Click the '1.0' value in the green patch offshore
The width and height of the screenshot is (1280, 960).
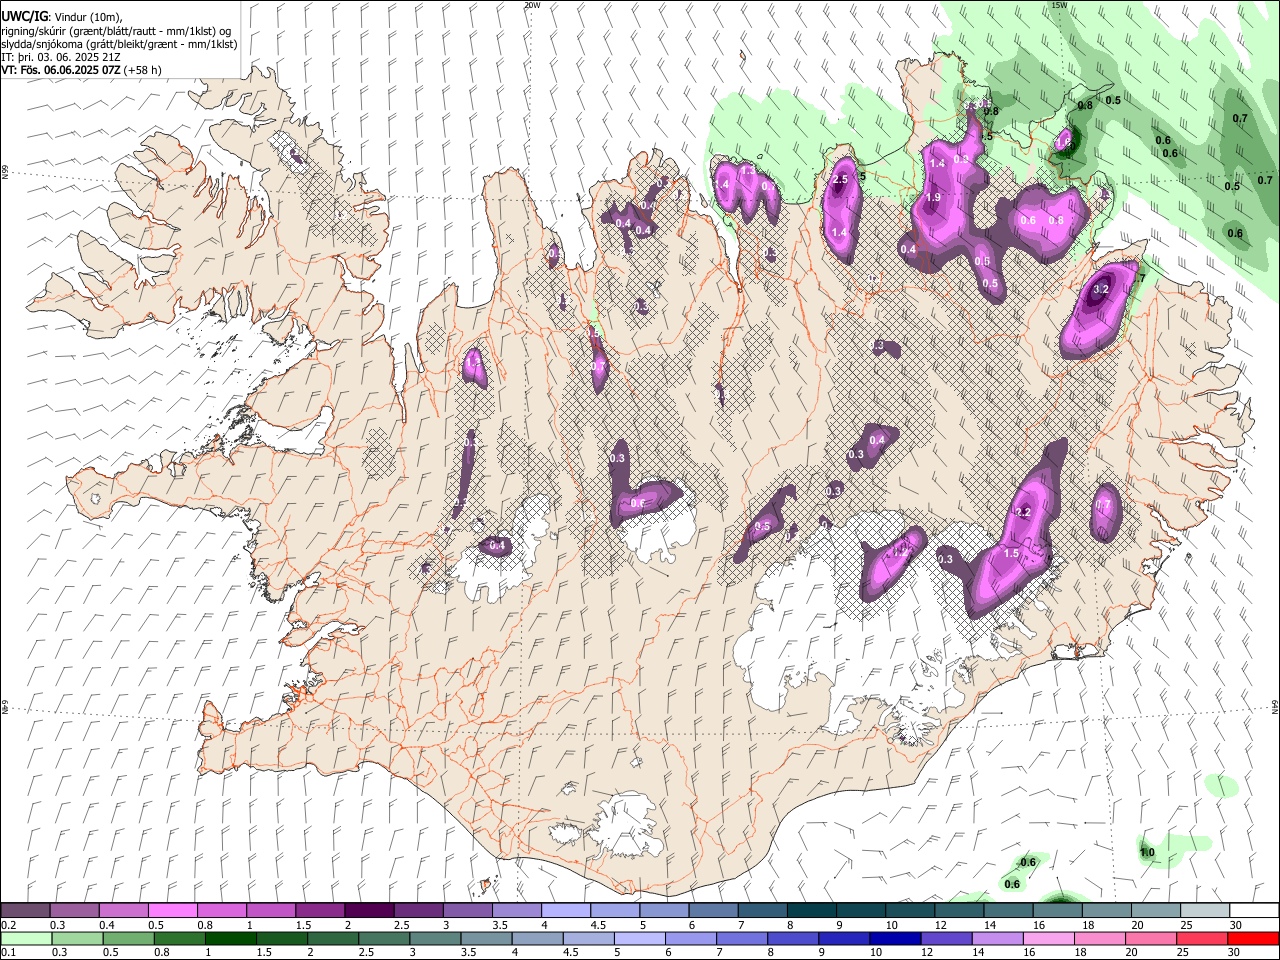[x=1147, y=853]
